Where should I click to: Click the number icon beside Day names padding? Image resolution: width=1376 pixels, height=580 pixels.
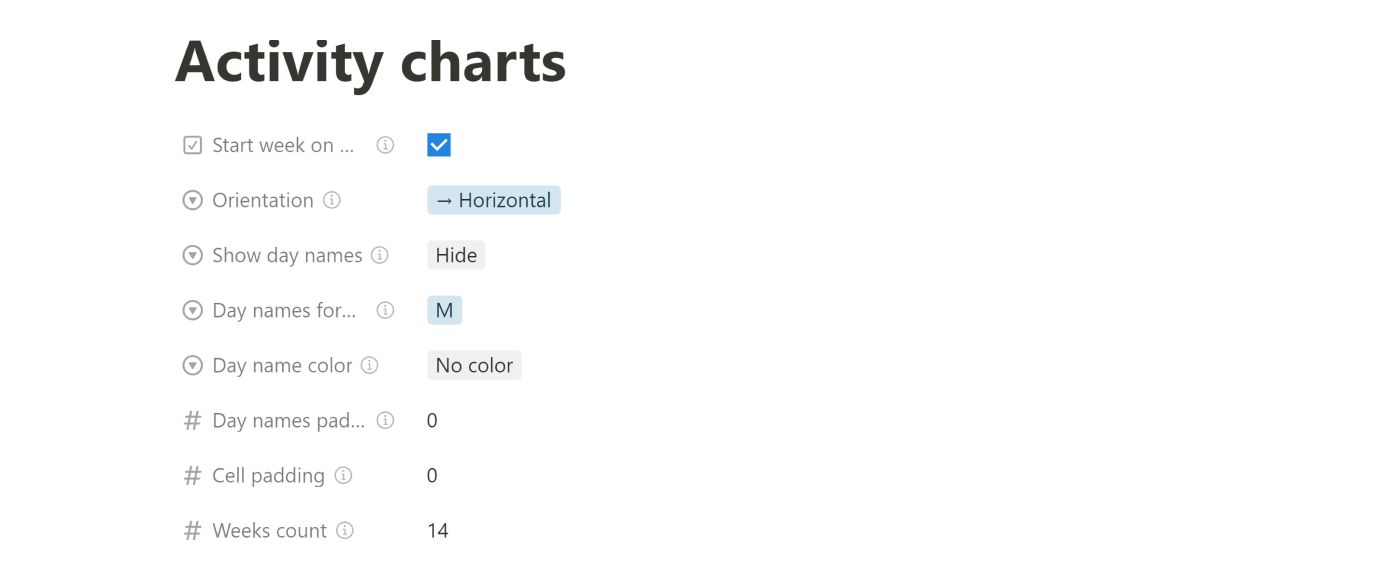coord(192,420)
